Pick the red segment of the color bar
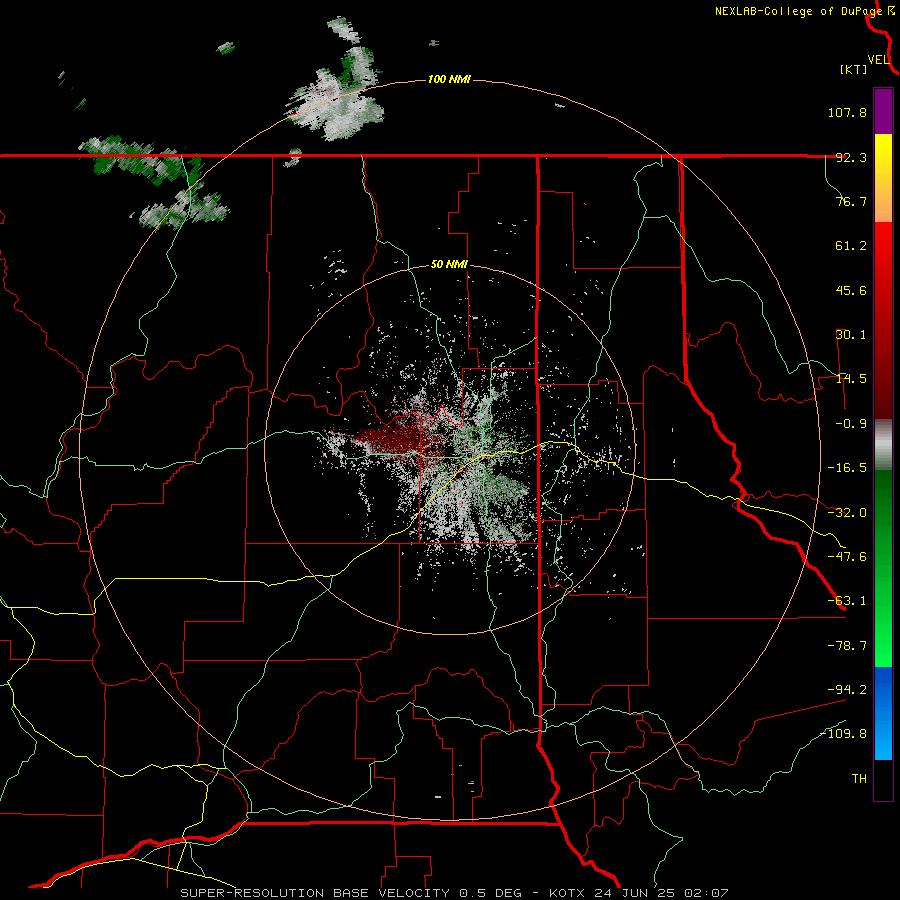 [x=883, y=320]
